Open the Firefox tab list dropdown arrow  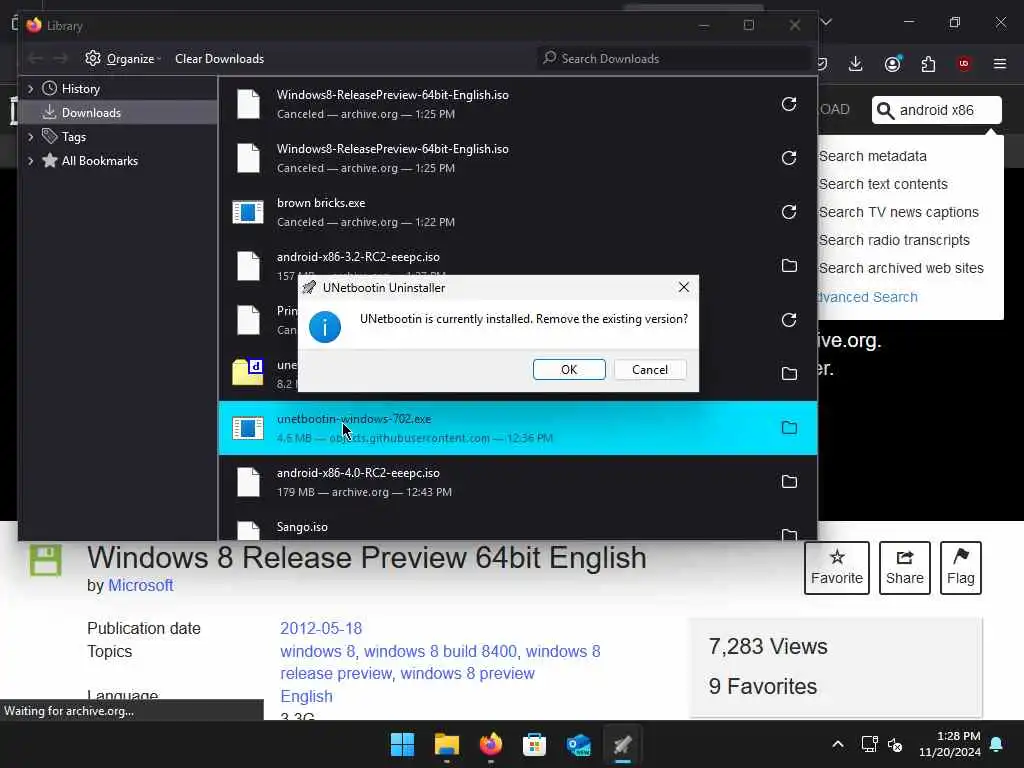point(826,22)
